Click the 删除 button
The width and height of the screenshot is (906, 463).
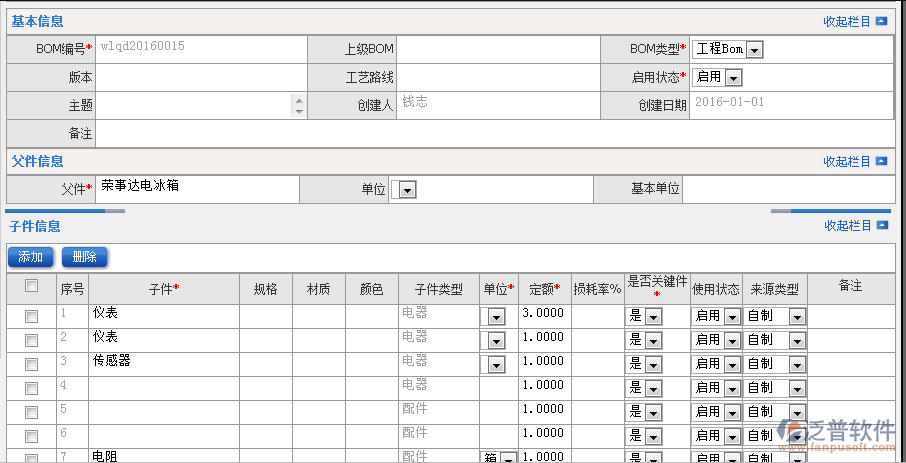coord(84,257)
